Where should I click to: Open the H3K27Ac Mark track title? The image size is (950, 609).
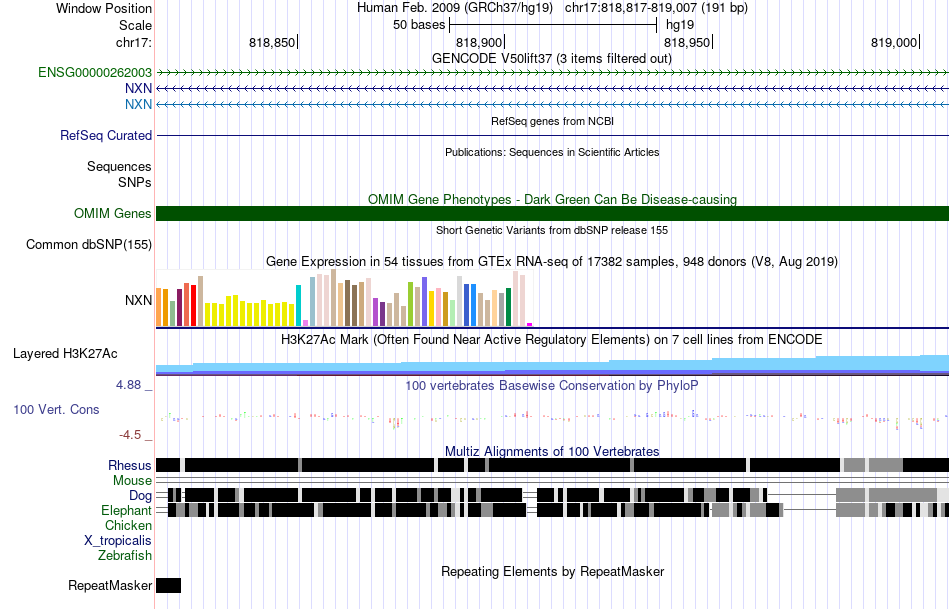click(x=552, y=339)
